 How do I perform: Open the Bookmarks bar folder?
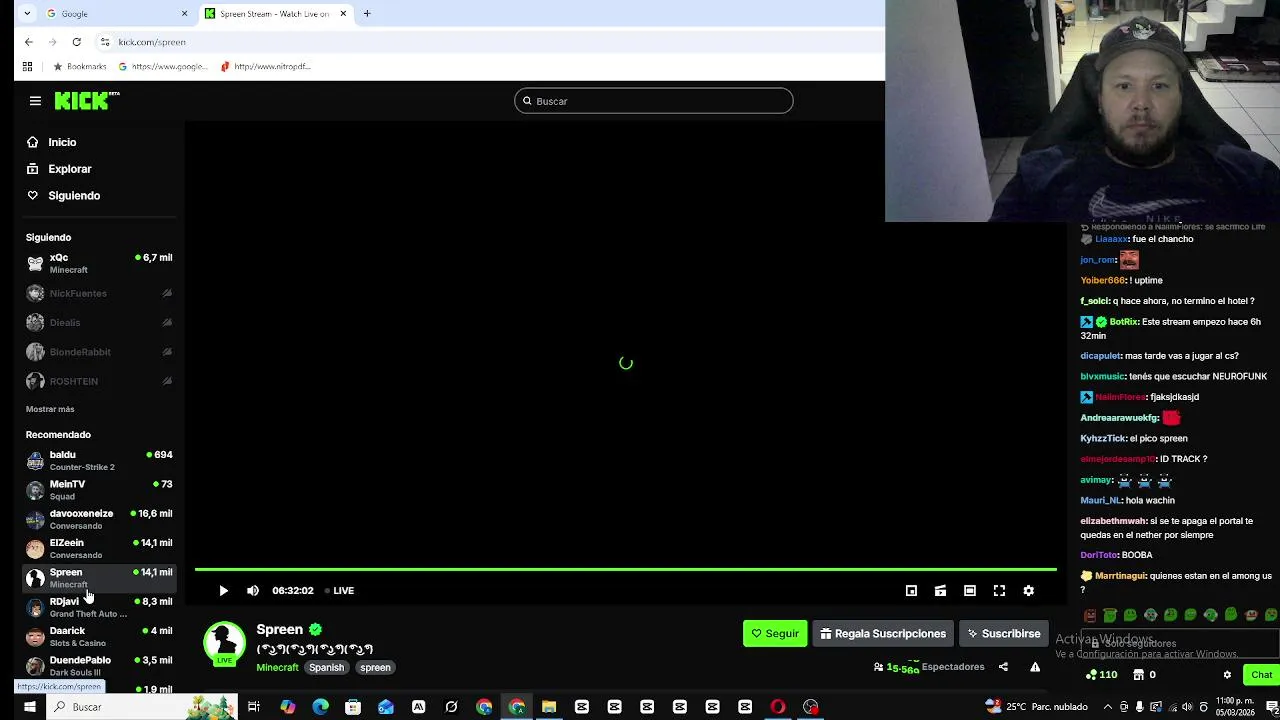tap(80, 66)
